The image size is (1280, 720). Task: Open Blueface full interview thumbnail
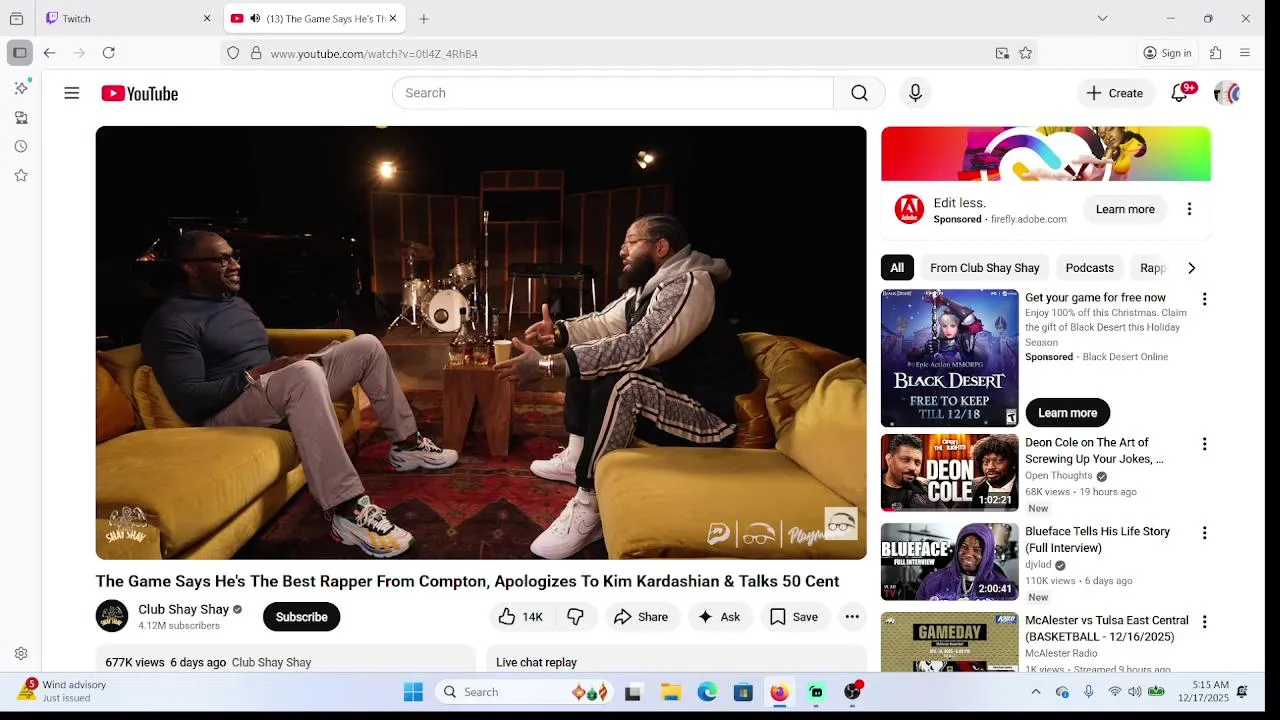(x=949, y=561)
